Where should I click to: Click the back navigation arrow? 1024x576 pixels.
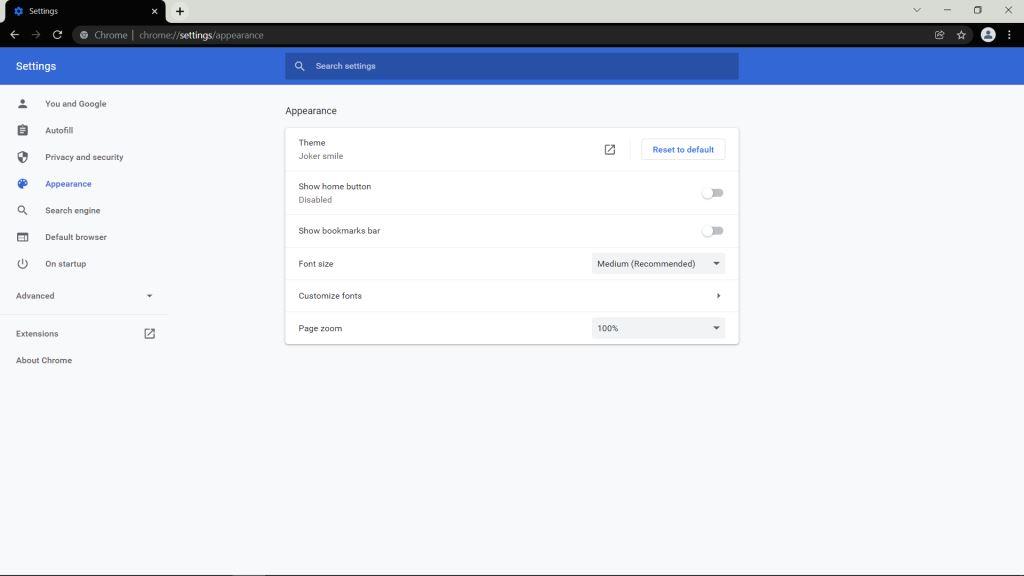(14, 35)
